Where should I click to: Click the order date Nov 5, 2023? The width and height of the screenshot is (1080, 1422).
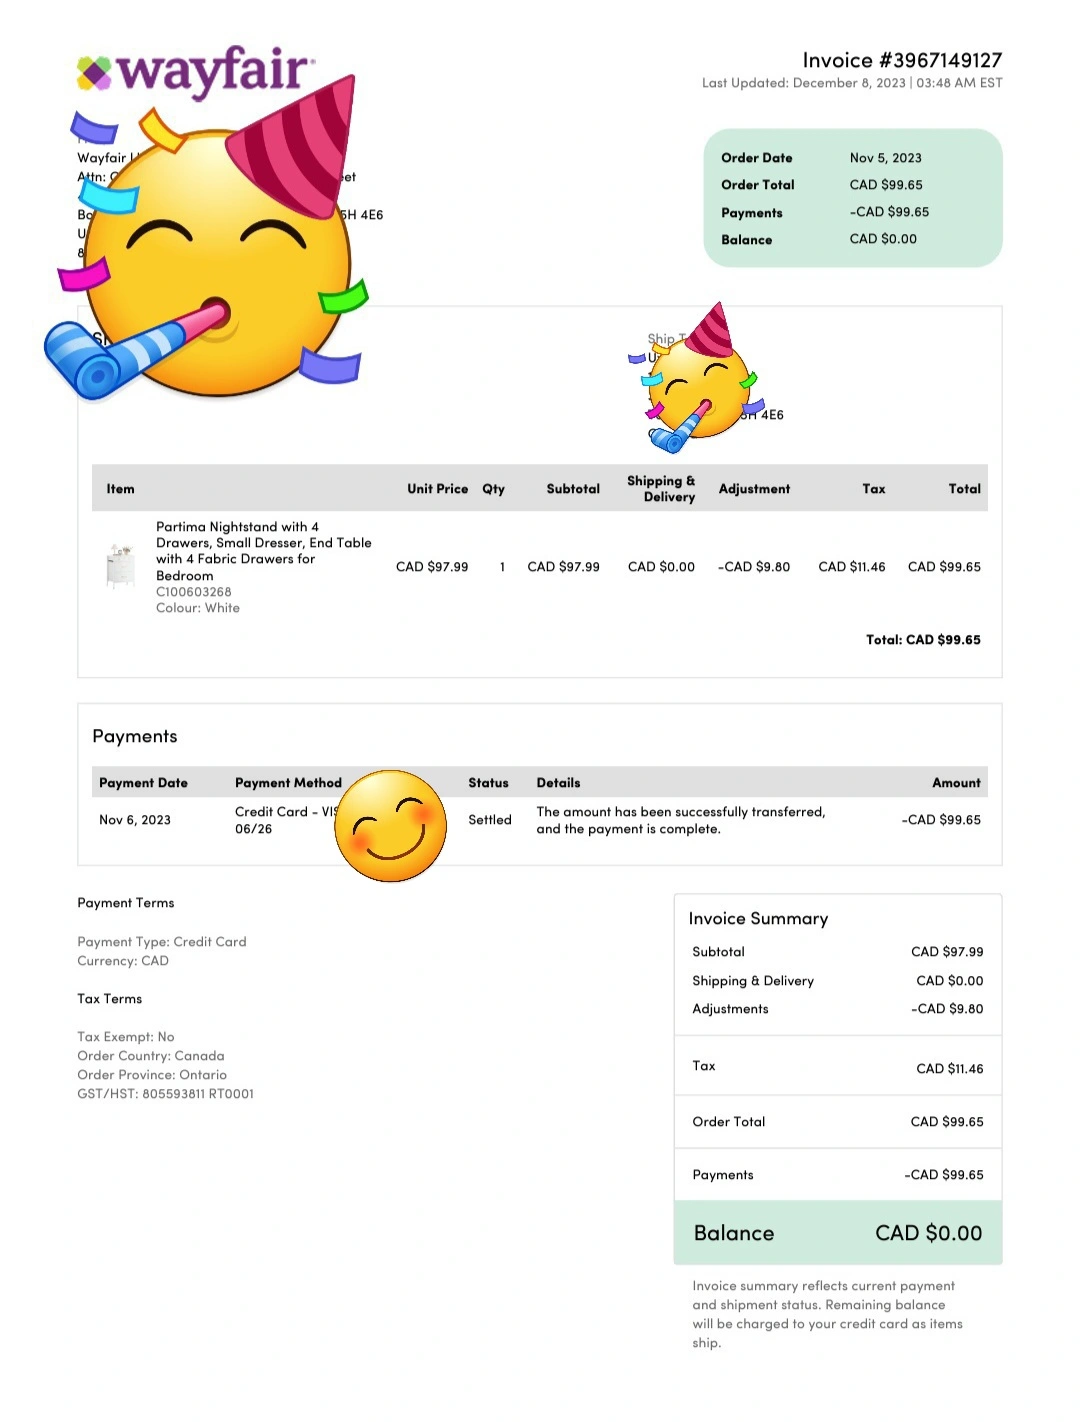pos(886,158)
